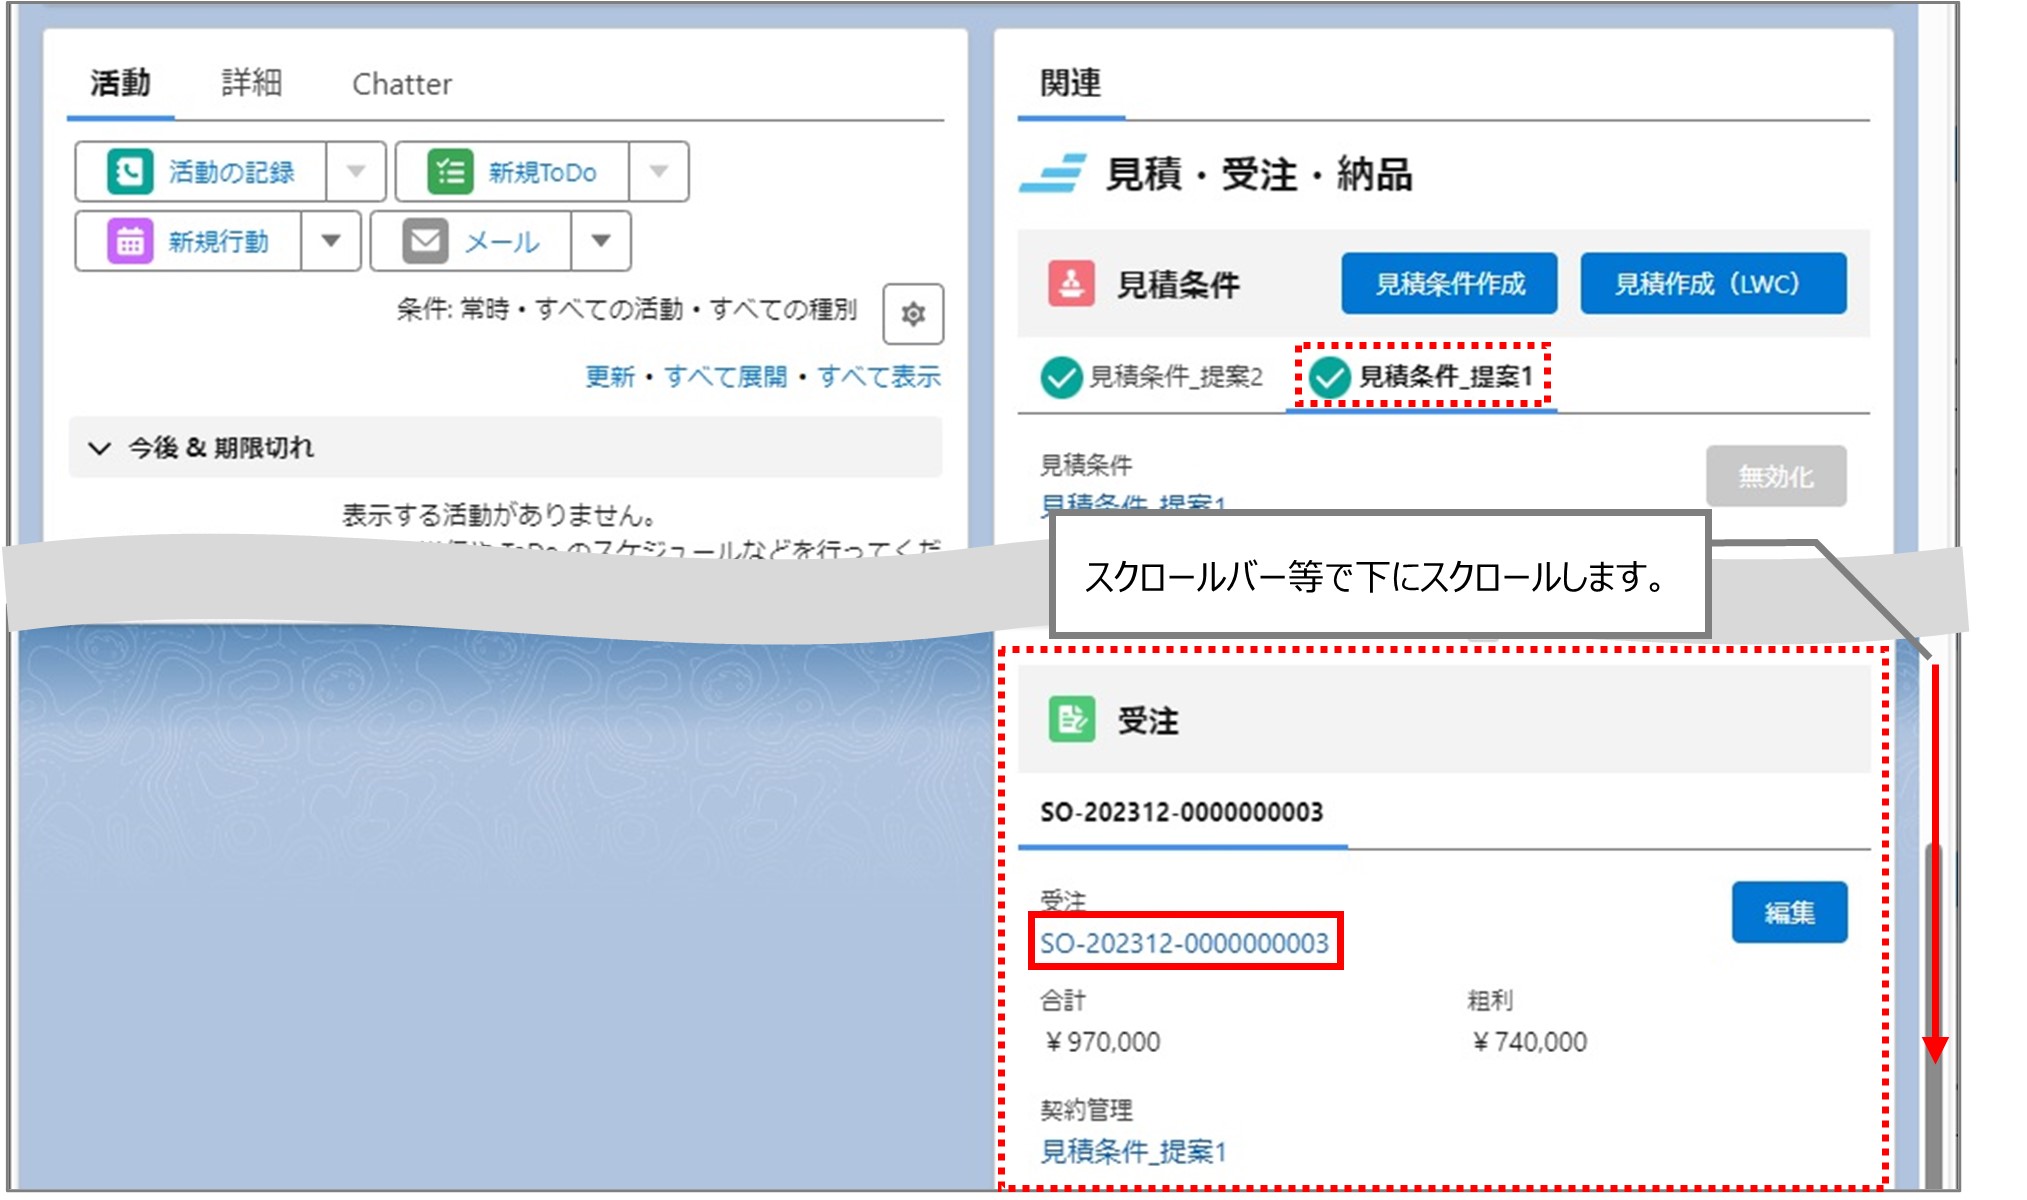Click the 見積・受注・納品 header icon
This screenshot has height=1200, width=2027.
[1053, 174]
